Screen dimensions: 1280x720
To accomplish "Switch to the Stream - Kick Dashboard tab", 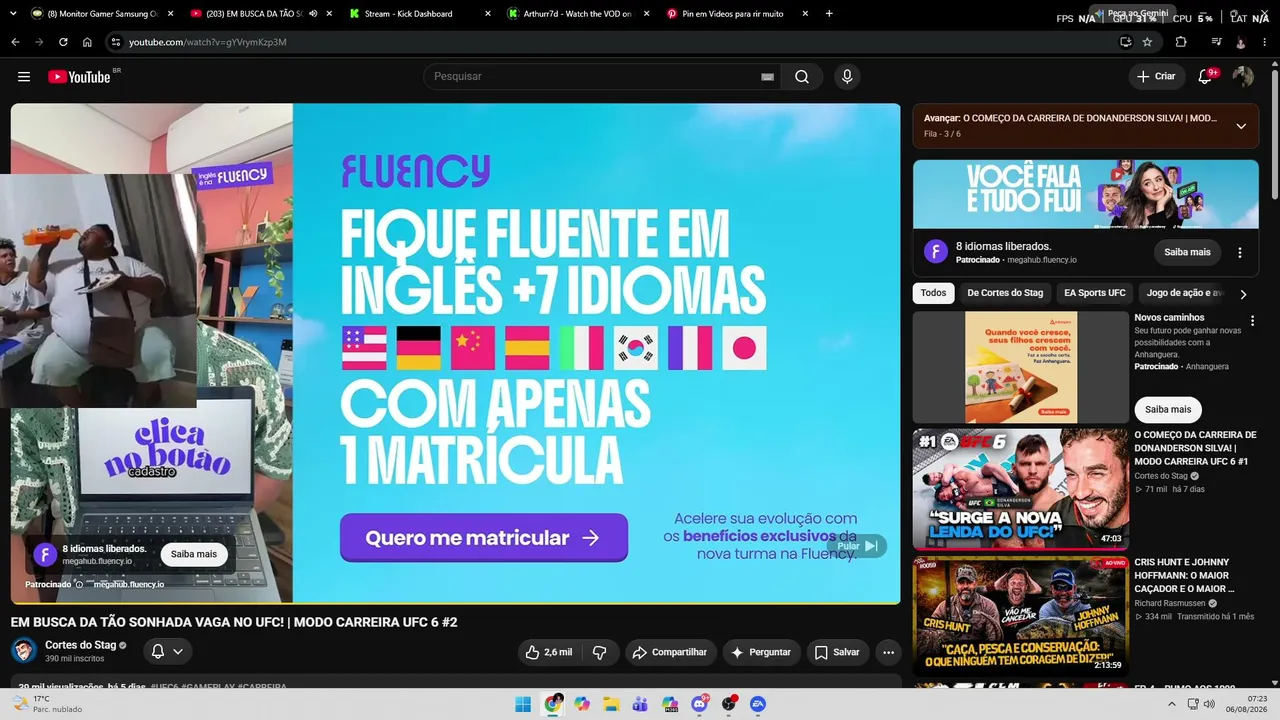I will pos(419,14).
